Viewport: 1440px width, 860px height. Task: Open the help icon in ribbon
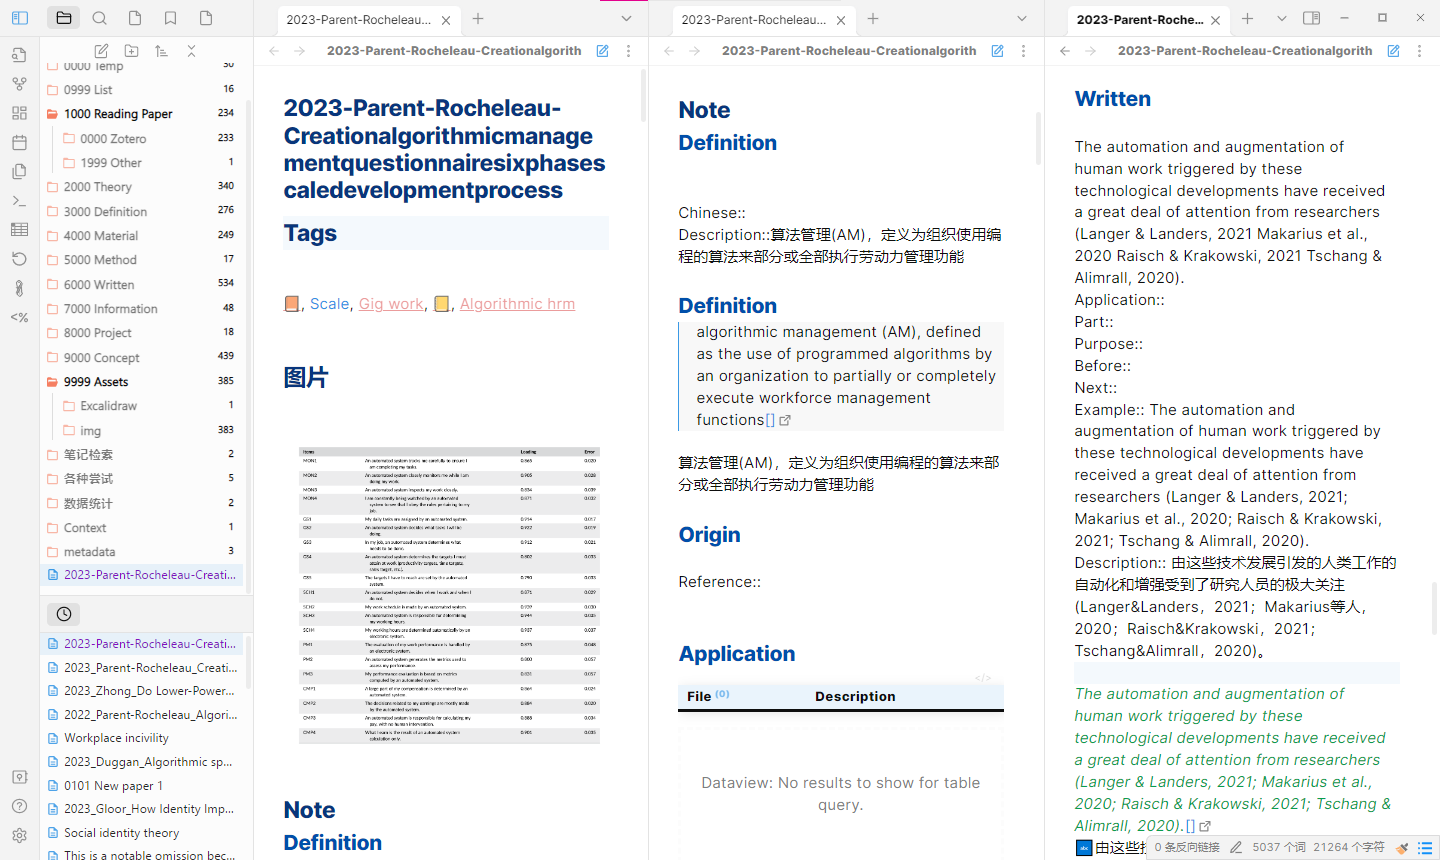pos(19,806)
